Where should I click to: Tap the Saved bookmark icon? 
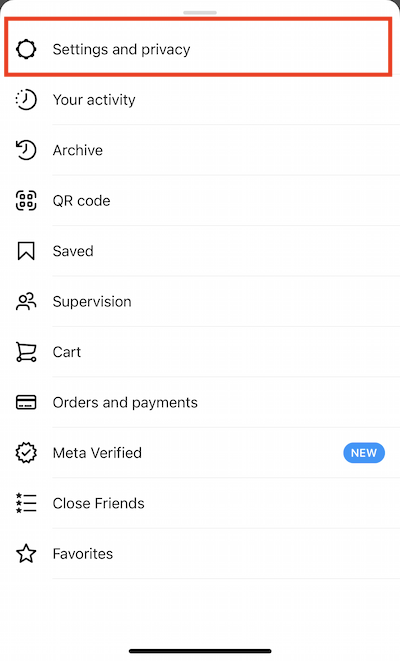[x=26, y=251]
